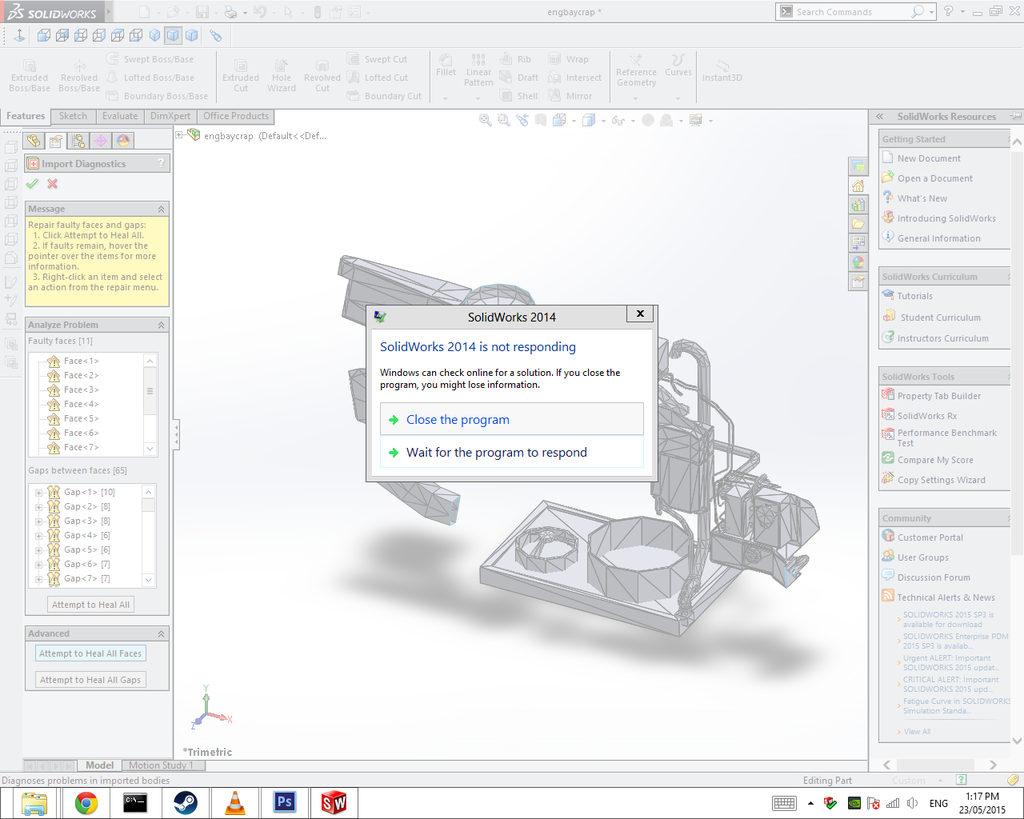Open the Hole Wizard tool
This screenshot has width=1024, height=819.
click(x=281, y=76)
